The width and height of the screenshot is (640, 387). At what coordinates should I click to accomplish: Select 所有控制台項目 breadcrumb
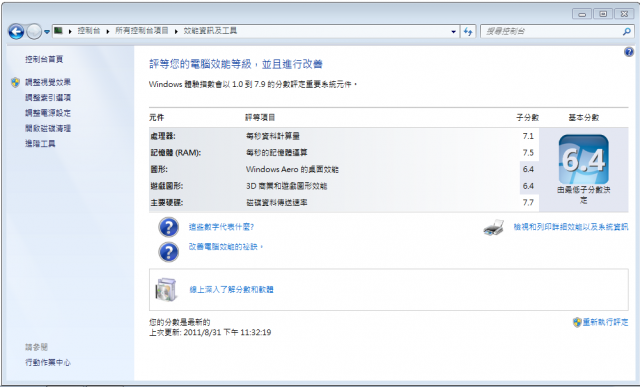pos(142,31)
